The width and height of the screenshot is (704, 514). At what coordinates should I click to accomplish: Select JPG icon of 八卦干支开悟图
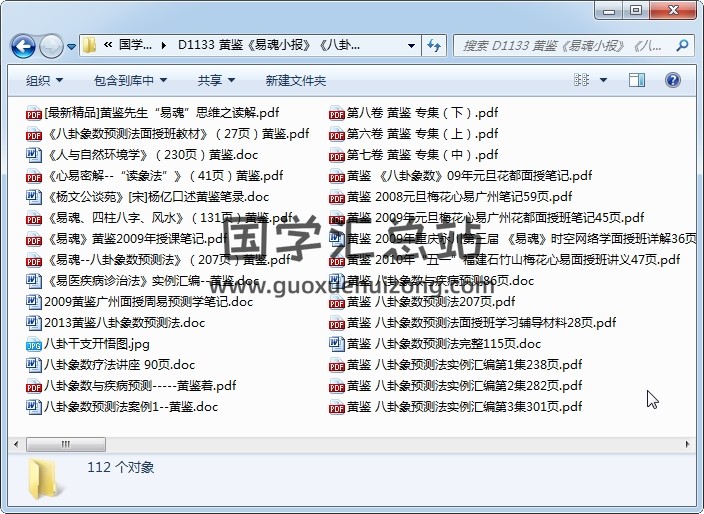coord(34,344)
